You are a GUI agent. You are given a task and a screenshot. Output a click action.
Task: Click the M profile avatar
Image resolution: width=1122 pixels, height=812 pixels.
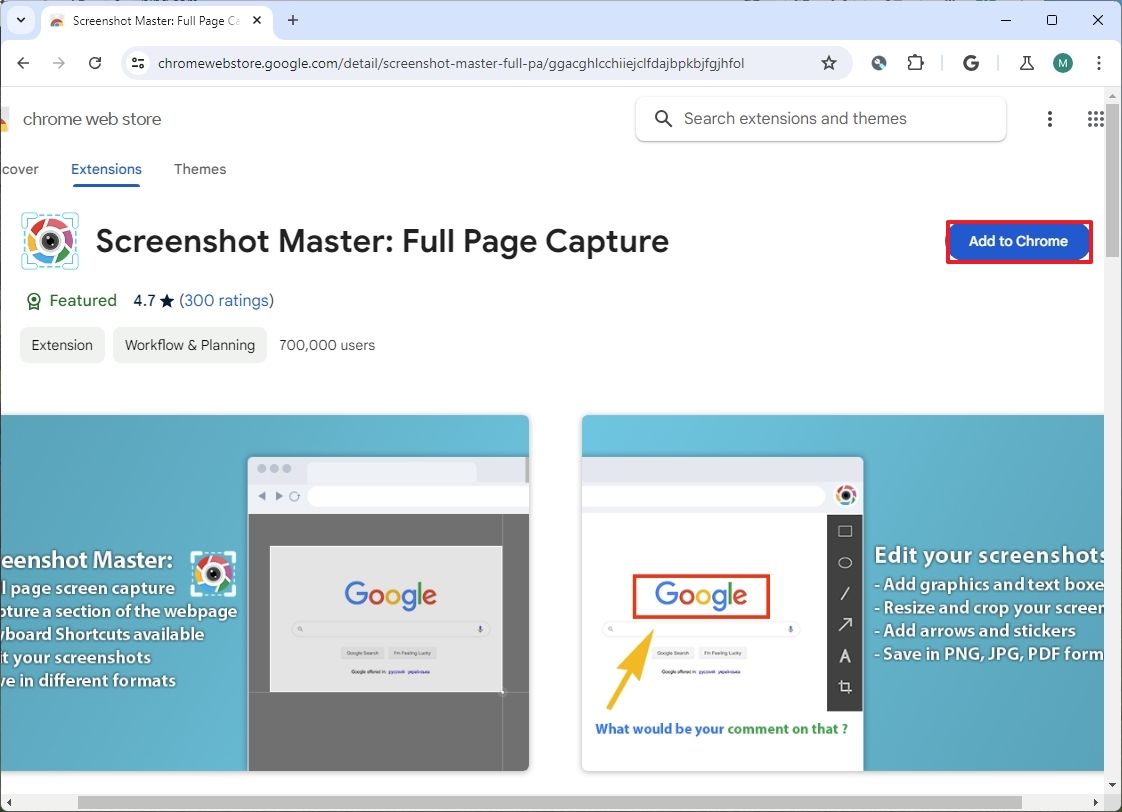(1062, 62)
